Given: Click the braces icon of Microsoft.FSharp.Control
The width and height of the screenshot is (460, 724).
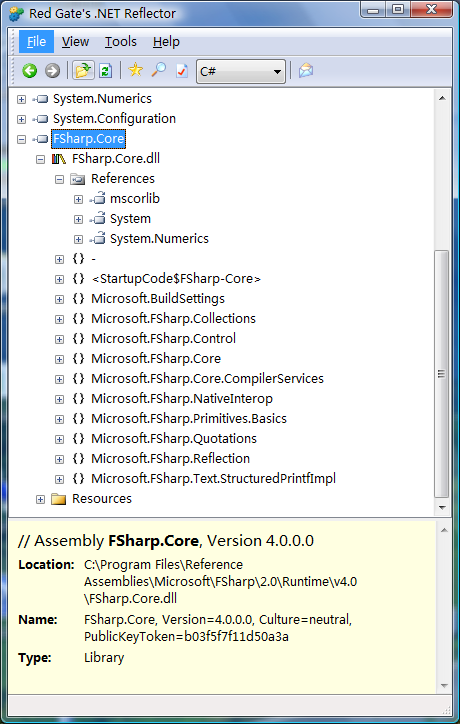Looking at the screenshot, I should 79,339.
